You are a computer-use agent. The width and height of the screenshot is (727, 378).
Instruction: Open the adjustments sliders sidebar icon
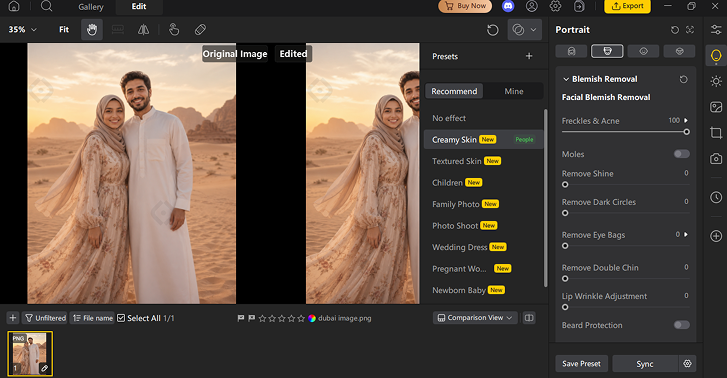pos(716,30)
